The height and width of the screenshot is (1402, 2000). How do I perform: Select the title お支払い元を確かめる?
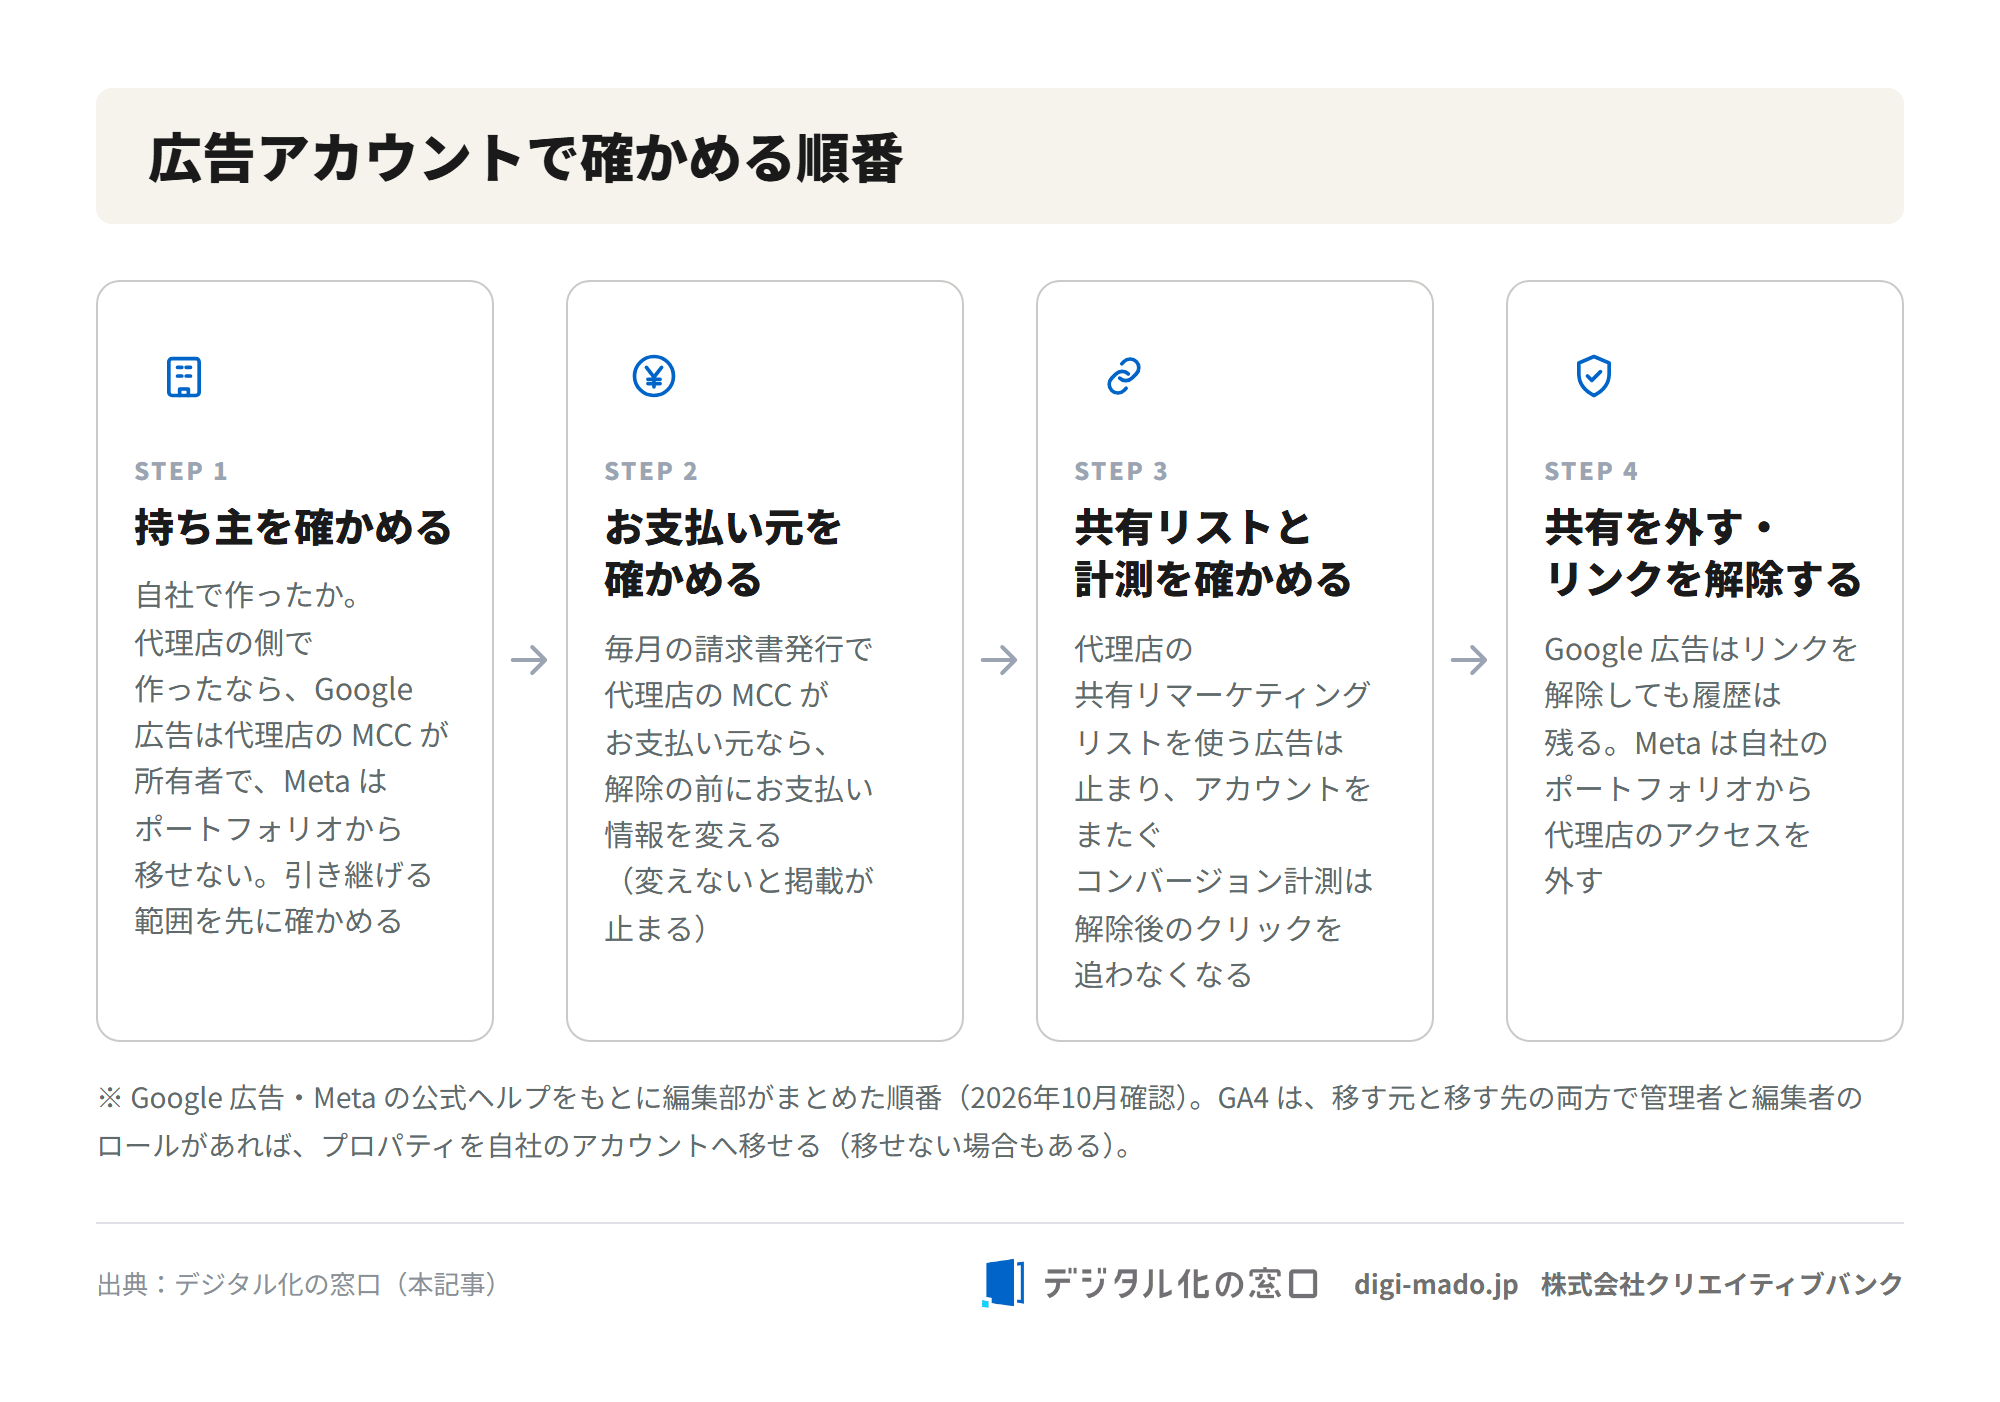(723, 553)
